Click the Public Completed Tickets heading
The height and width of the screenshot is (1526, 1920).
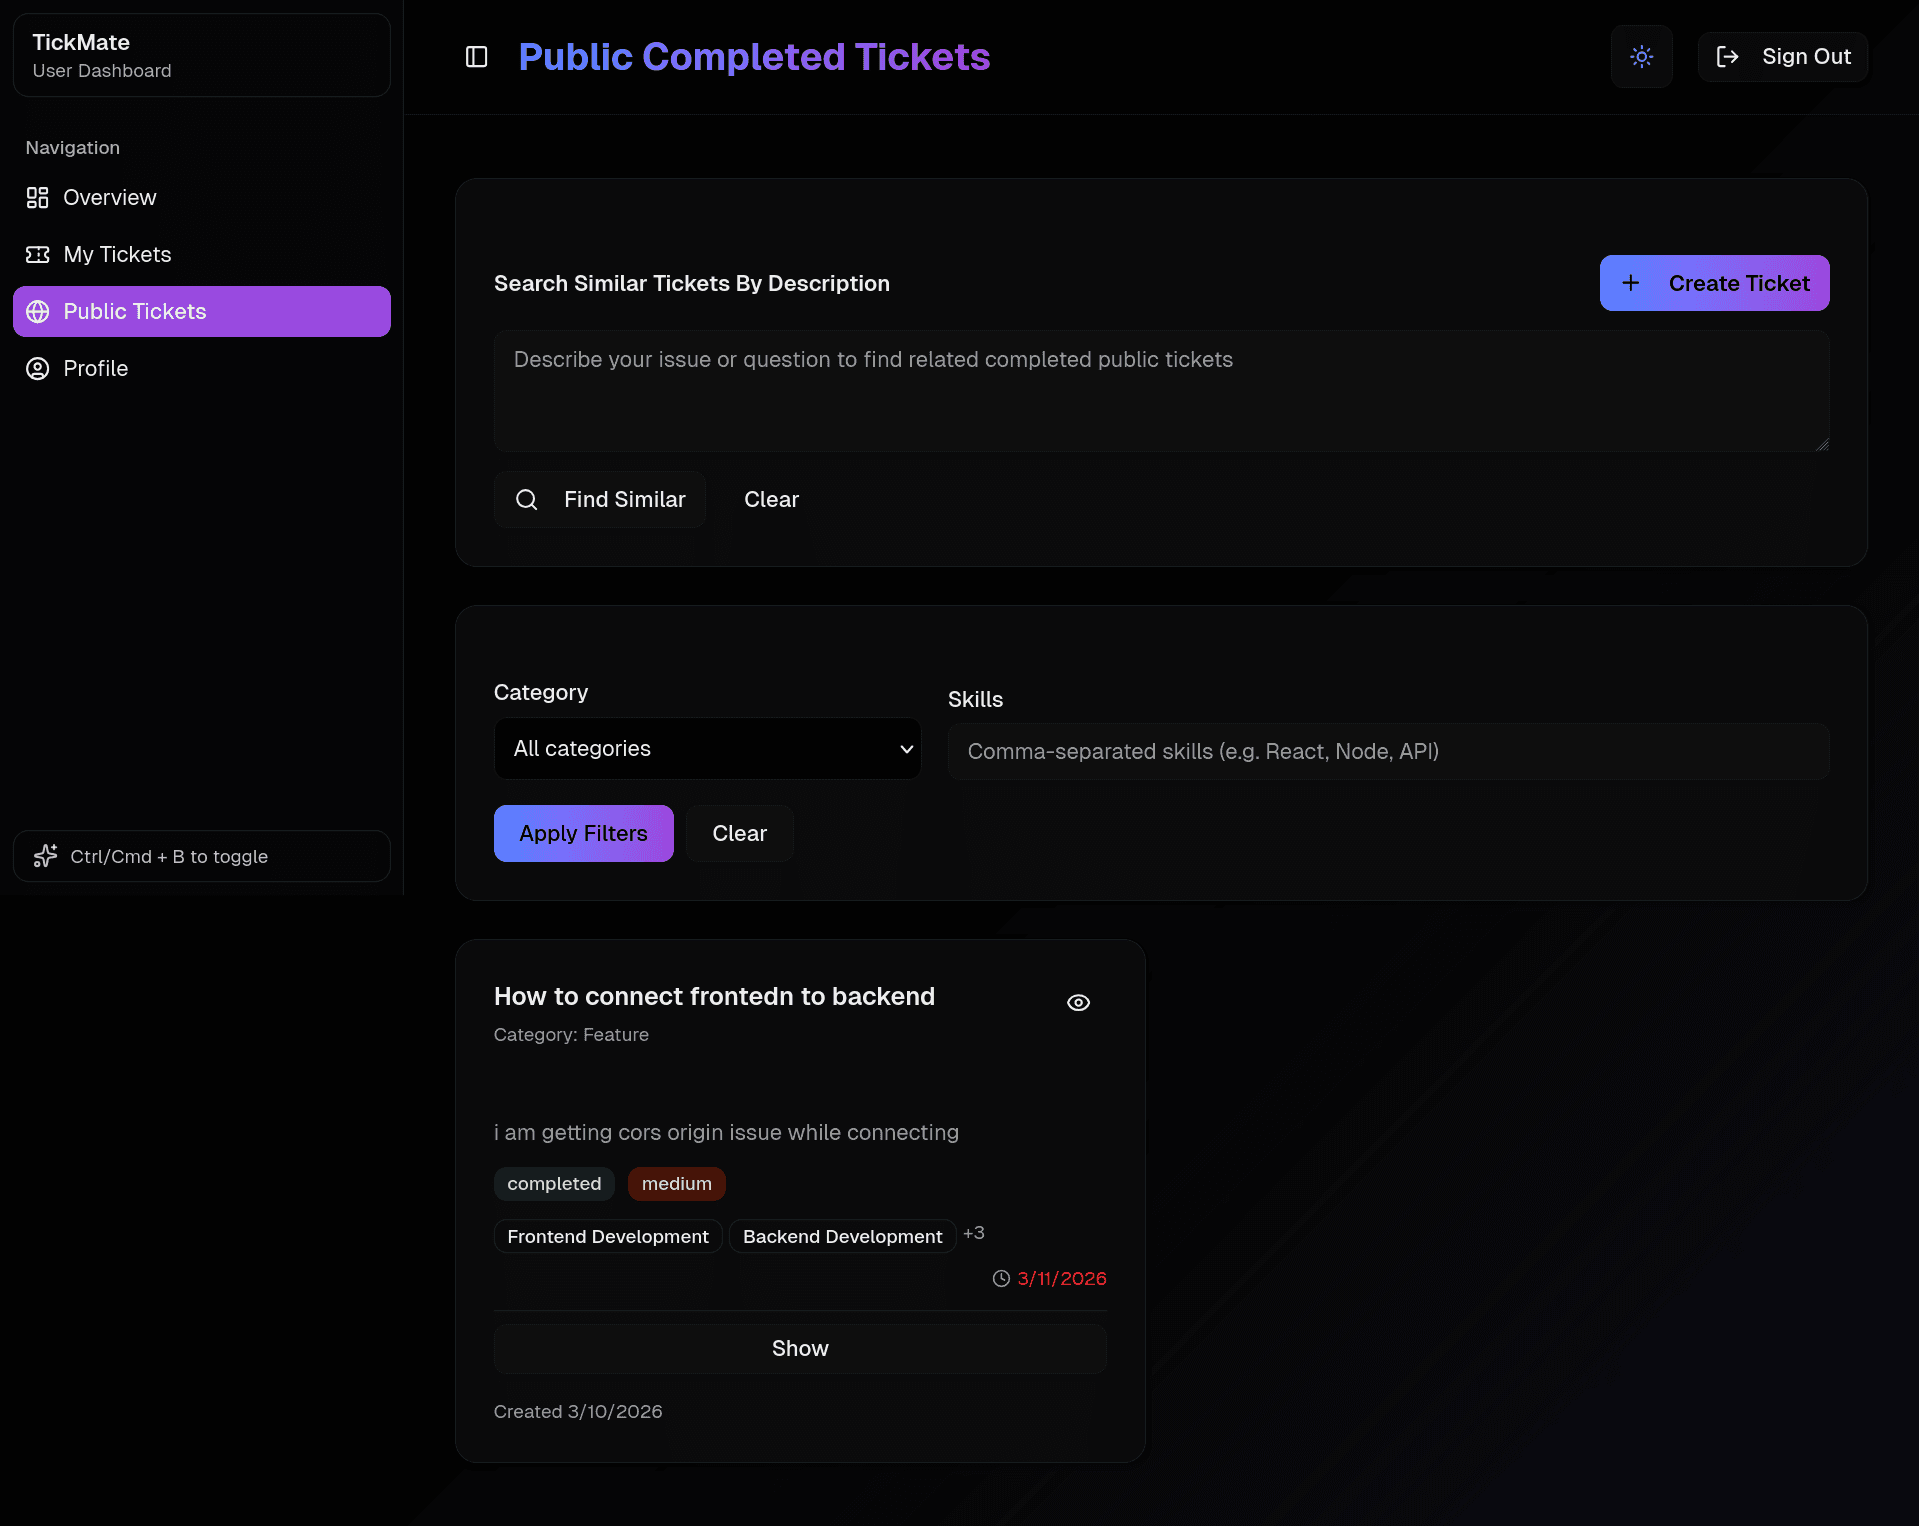tap(755, 57)
